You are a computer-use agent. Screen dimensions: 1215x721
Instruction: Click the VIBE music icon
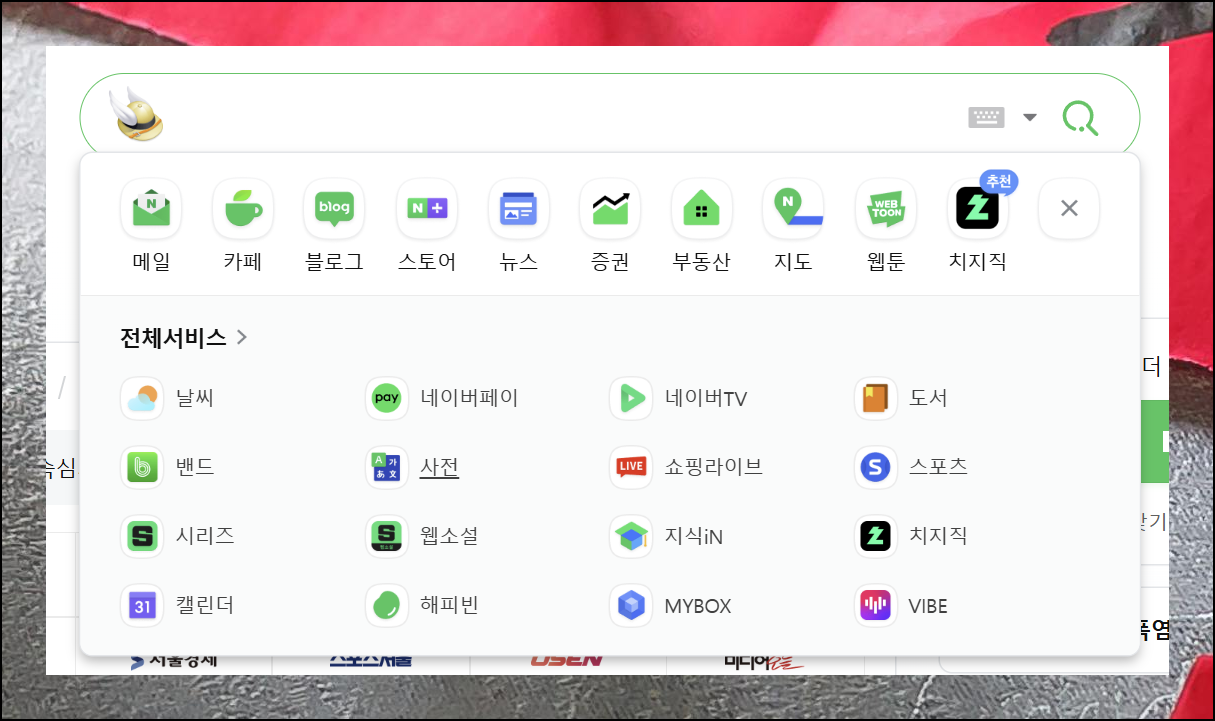[x=876, y=605]
